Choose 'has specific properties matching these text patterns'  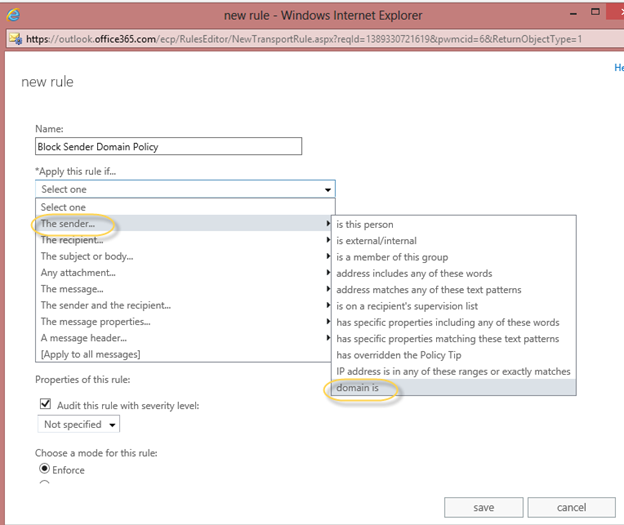(454, 338)
